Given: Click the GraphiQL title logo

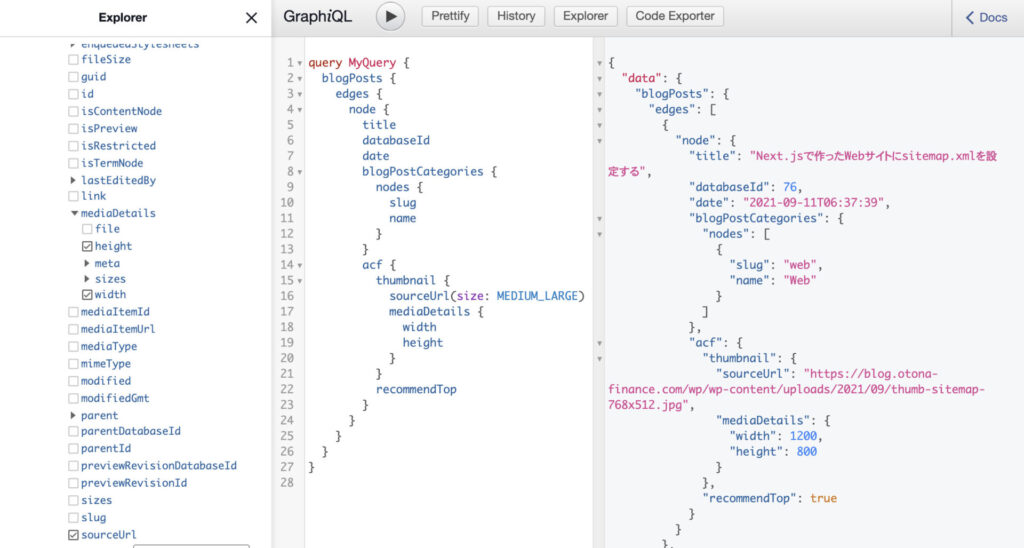Looking at the screenshot, I should [317, 17].
